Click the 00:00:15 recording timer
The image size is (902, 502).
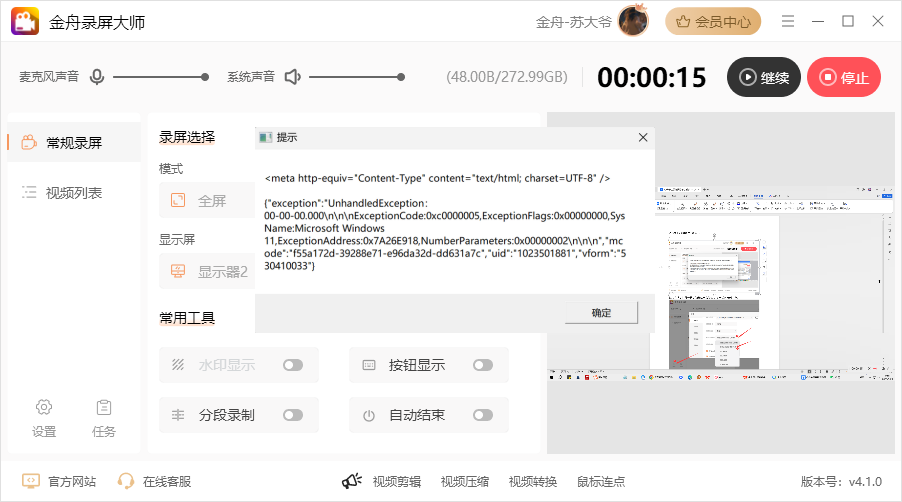click(x=651, y=77)
